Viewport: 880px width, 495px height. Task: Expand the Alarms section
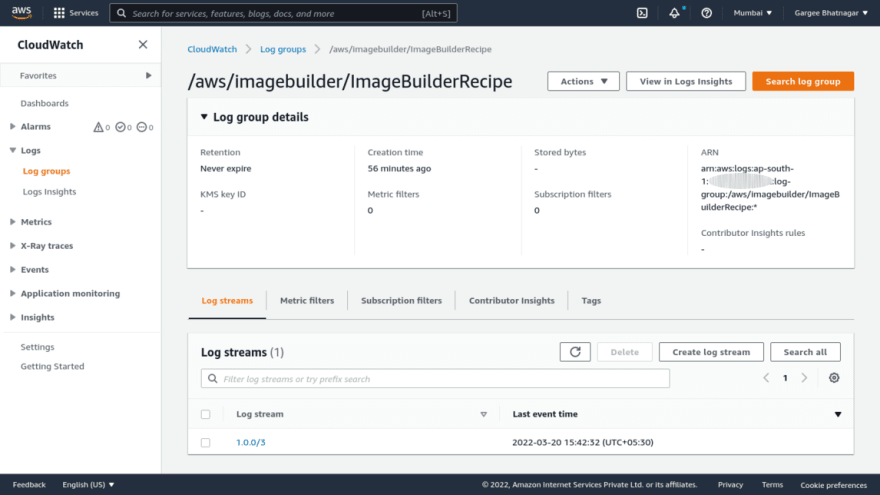(12, 126)
